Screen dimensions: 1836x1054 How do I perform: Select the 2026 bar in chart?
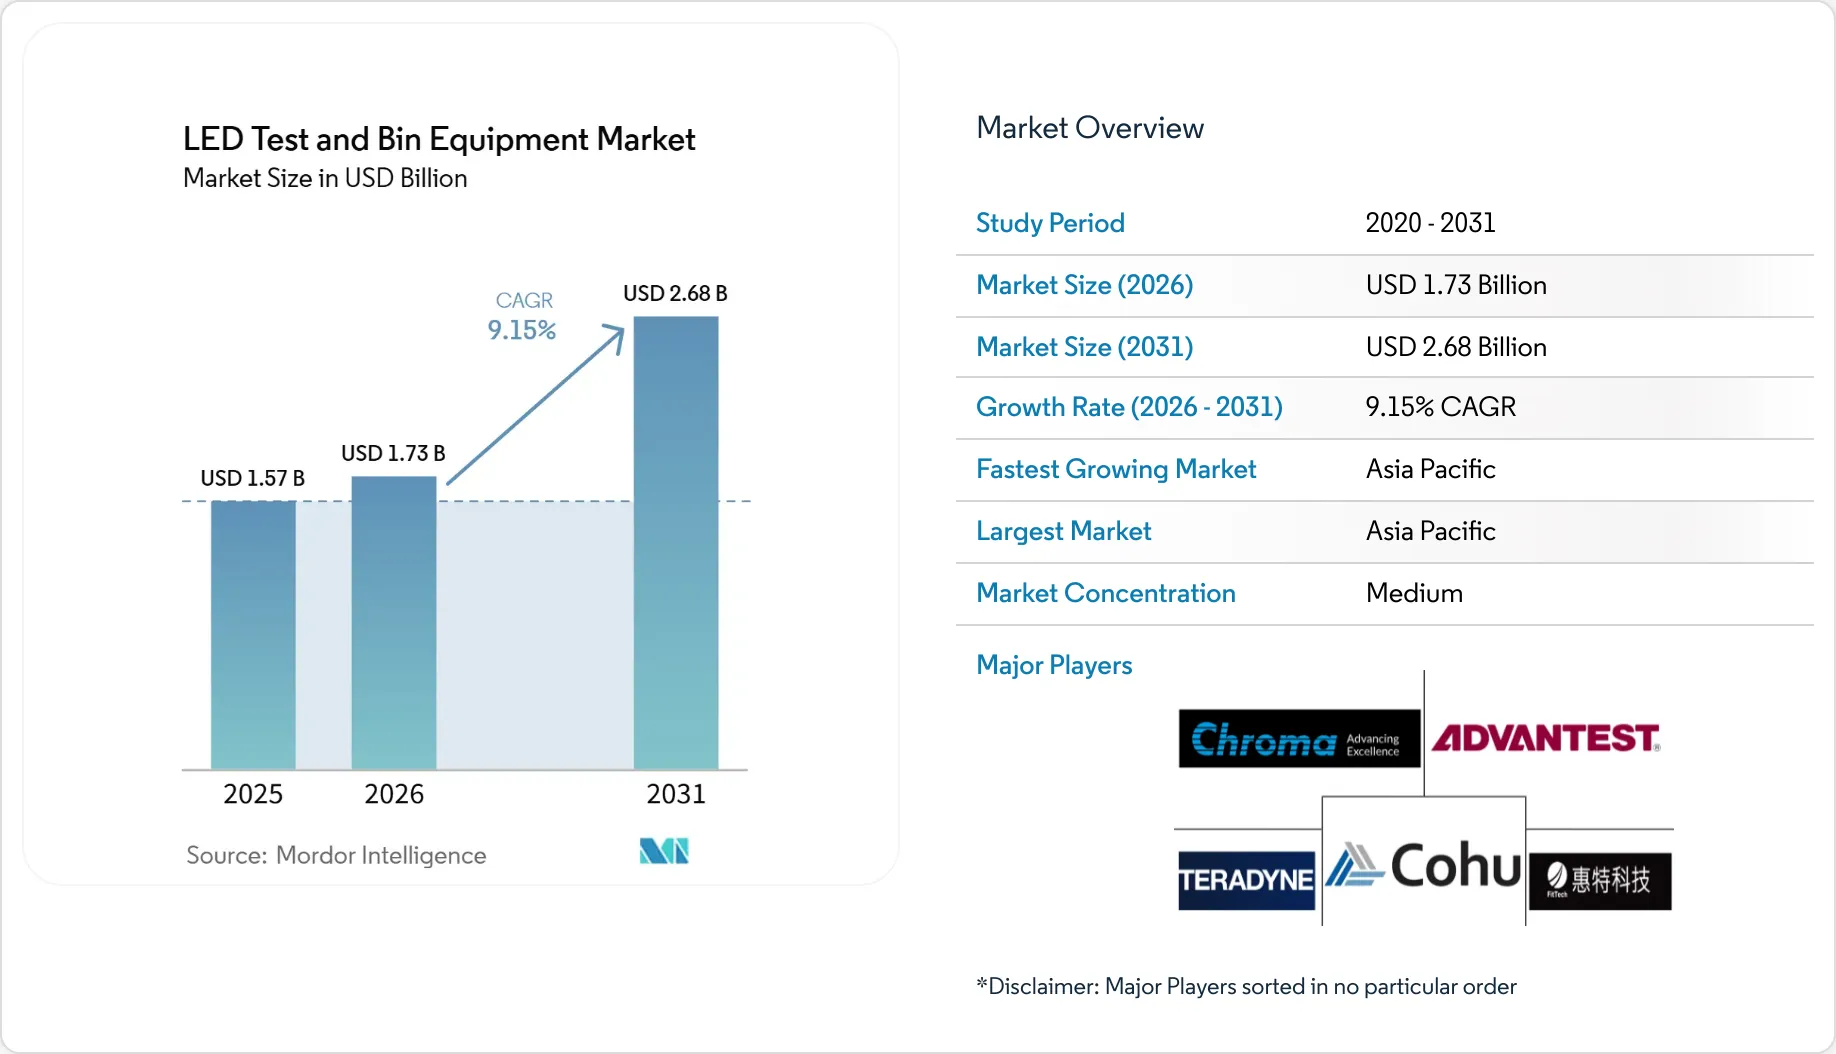click(394, 623)
